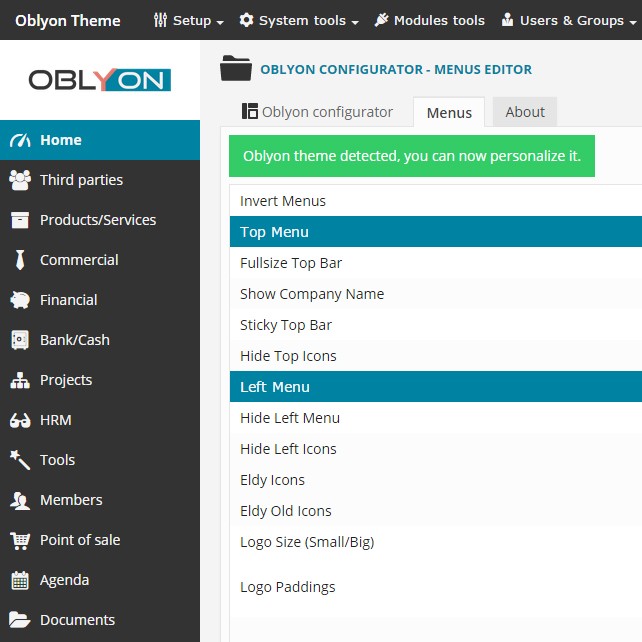The width and height of the screenshot is (642, 642).
Task: Click the Invert Menus option row
Action: (436, 201)
